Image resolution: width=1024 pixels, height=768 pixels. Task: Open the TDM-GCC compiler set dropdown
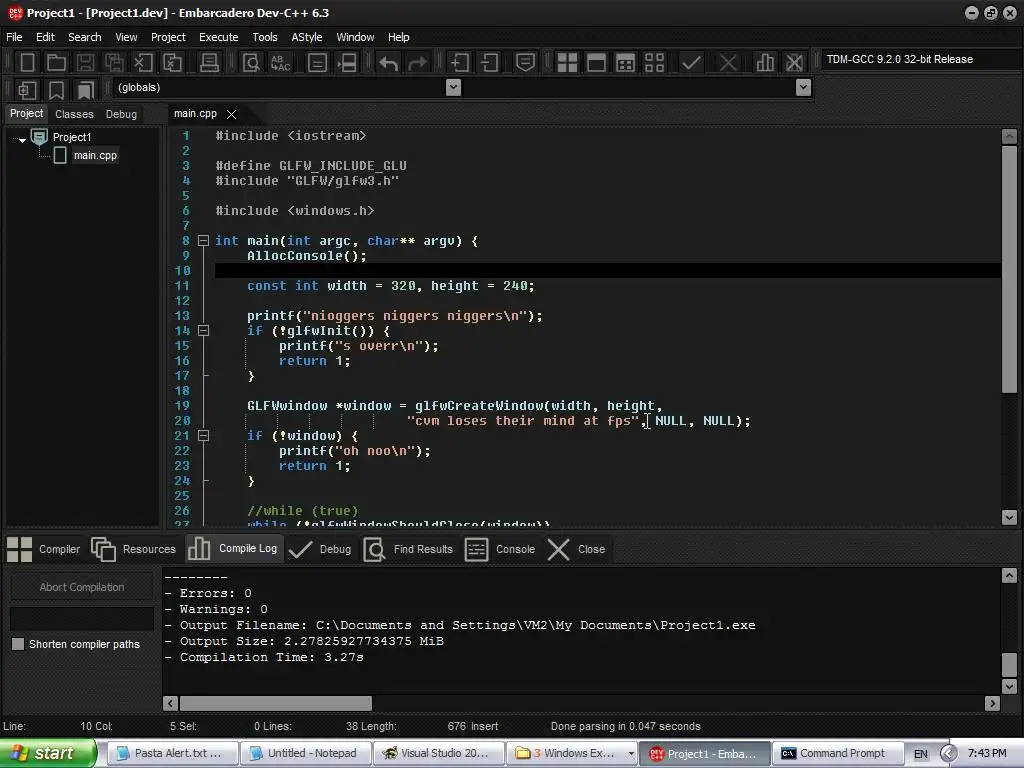pyautogui.click(x=921, y=59)
